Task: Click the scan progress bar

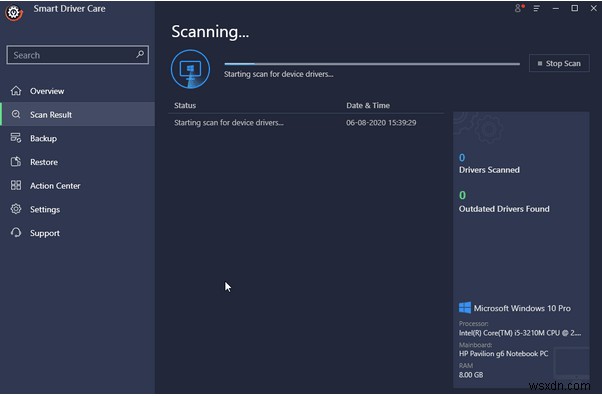Action: click(x=372, y=64)
